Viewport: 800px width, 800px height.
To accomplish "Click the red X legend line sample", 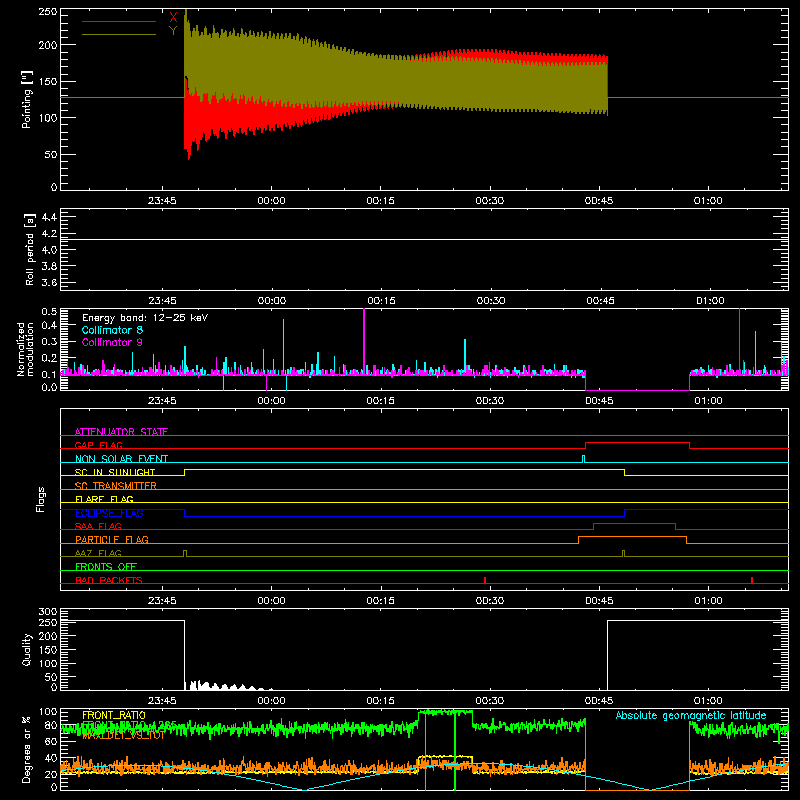I will click(119, 21).
